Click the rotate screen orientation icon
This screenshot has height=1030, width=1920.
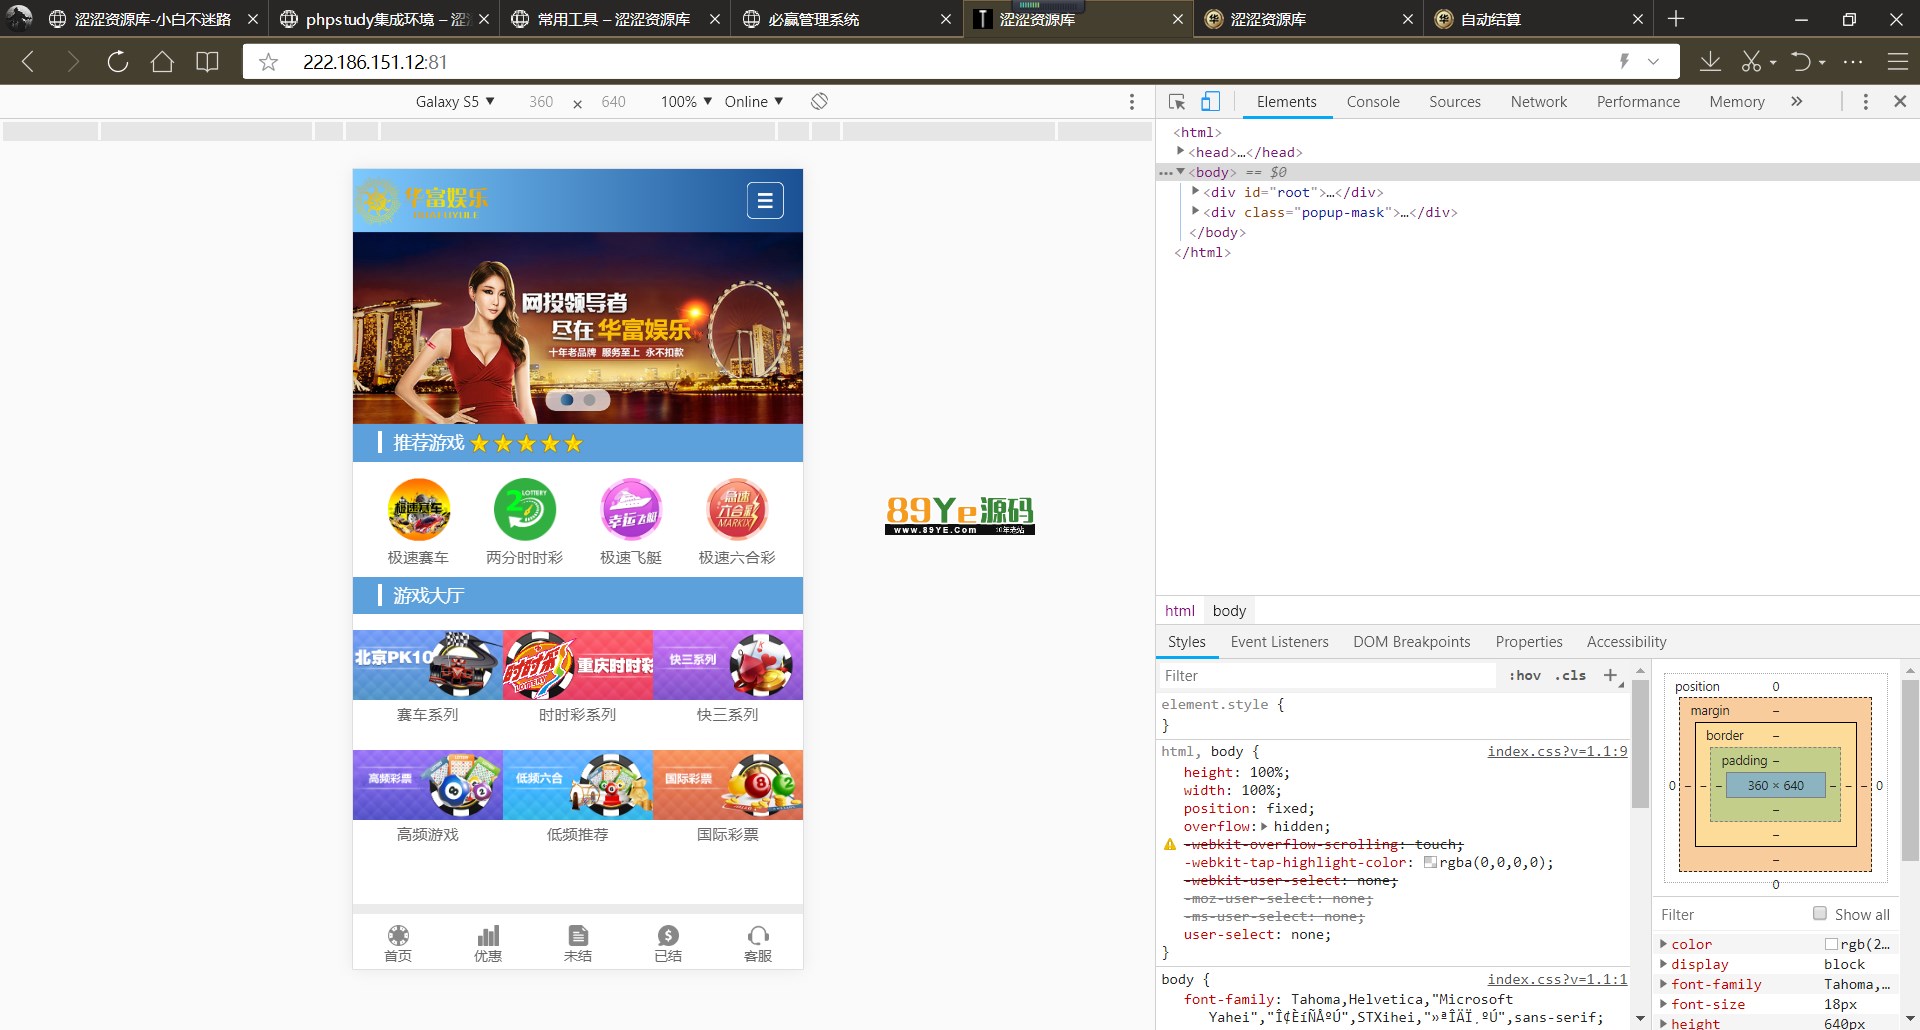click(x=819, y=101)
